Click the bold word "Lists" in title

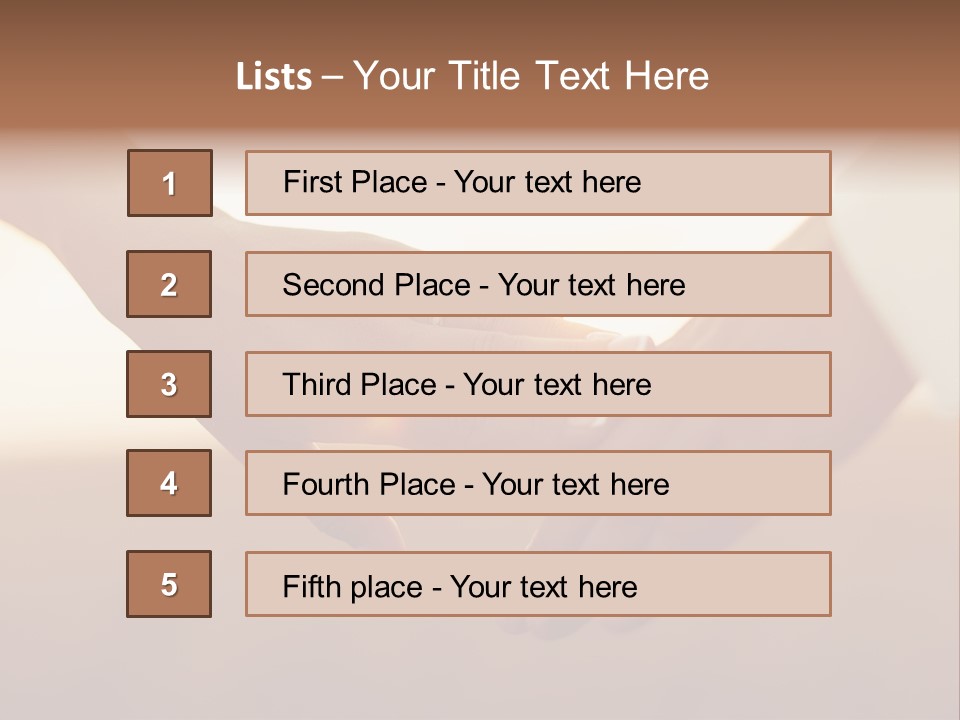(274, 77)
